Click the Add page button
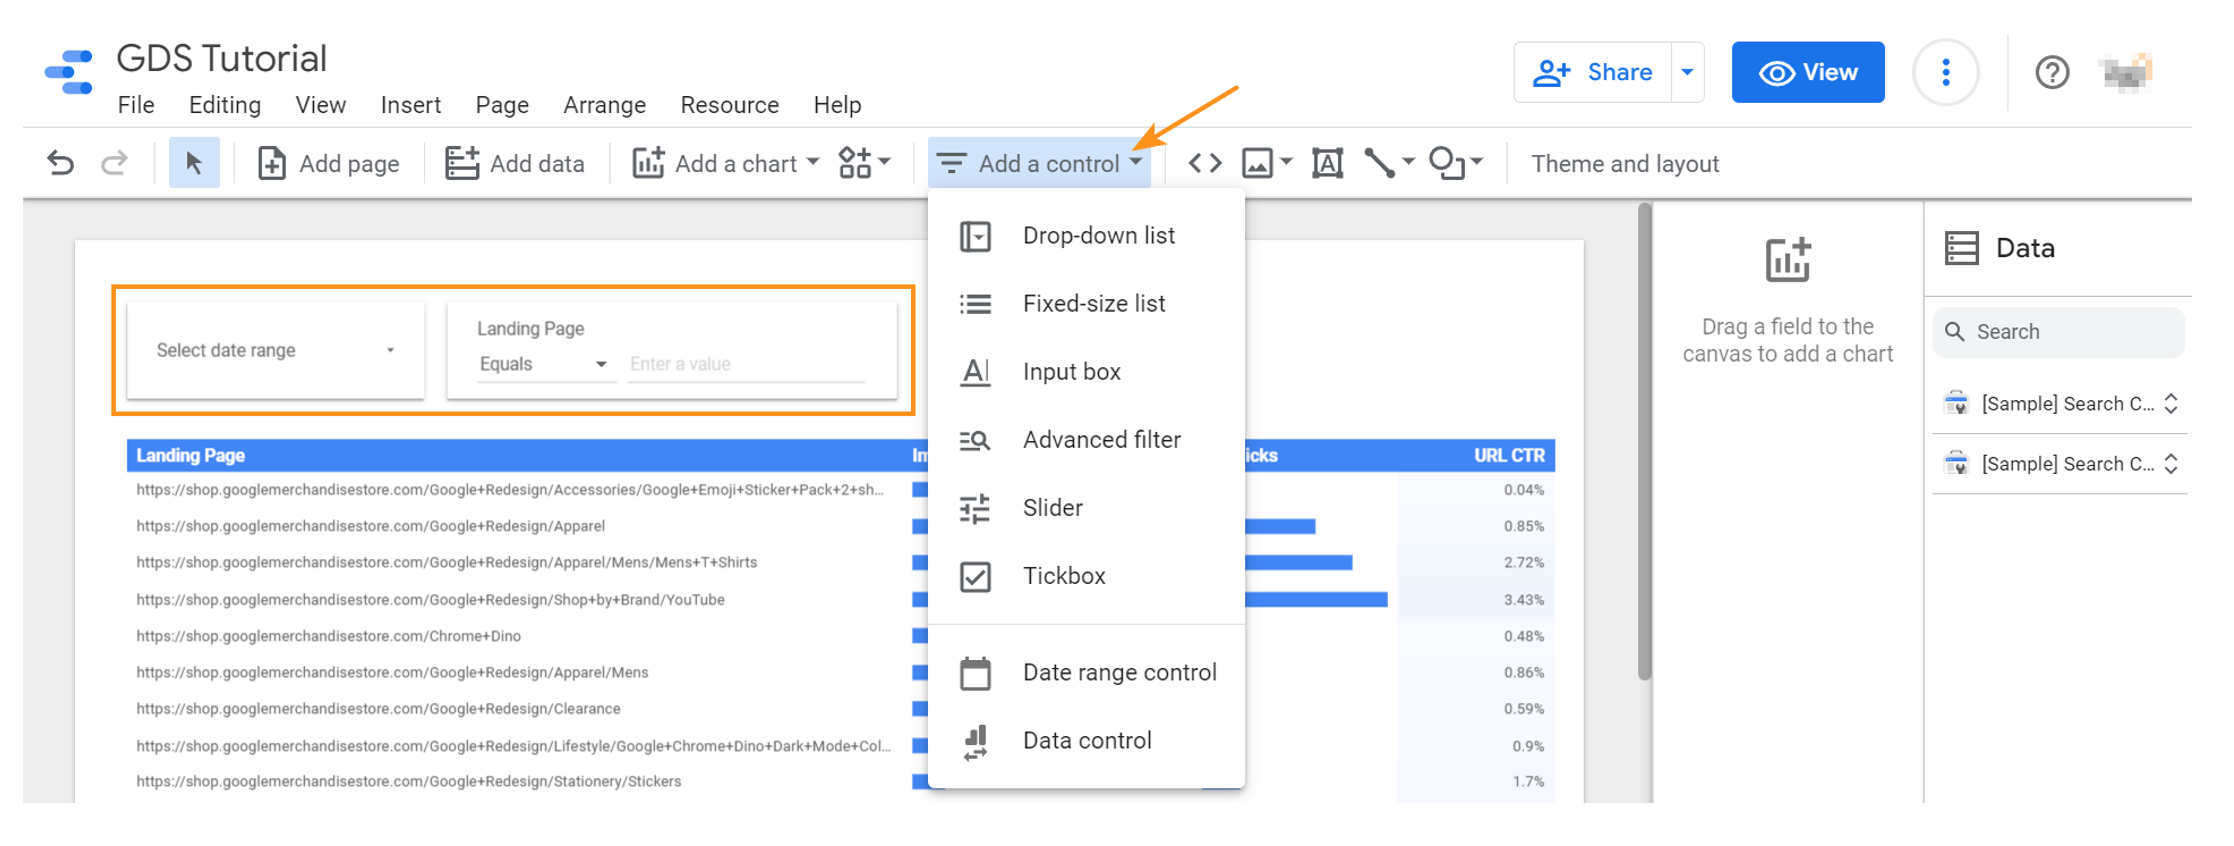This screenshot has width=2234, height=846. pos(329,163)
